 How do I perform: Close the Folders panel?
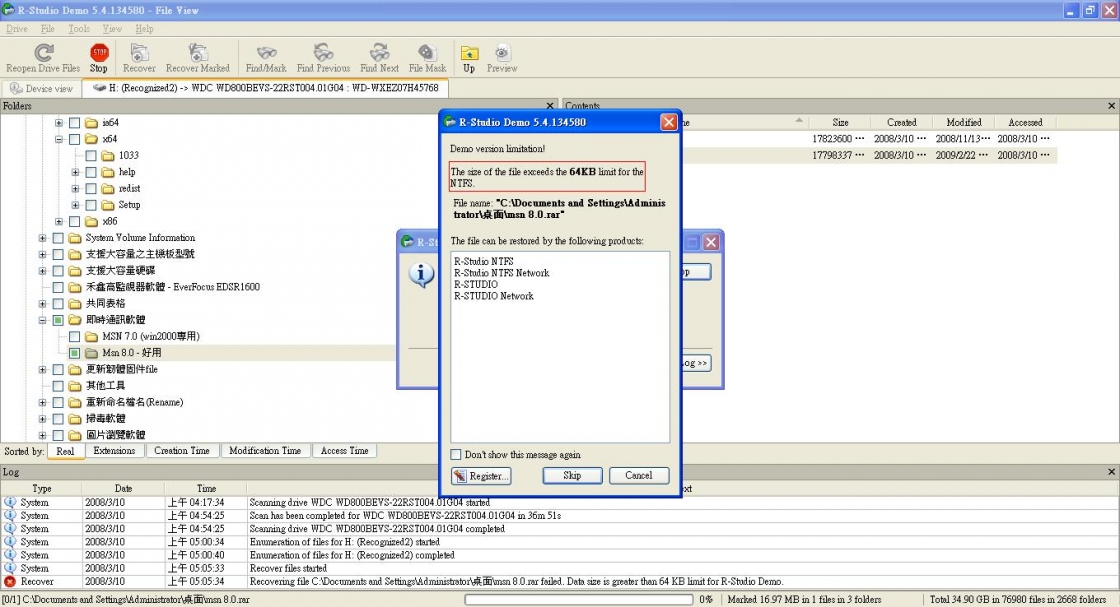[550, 106]
